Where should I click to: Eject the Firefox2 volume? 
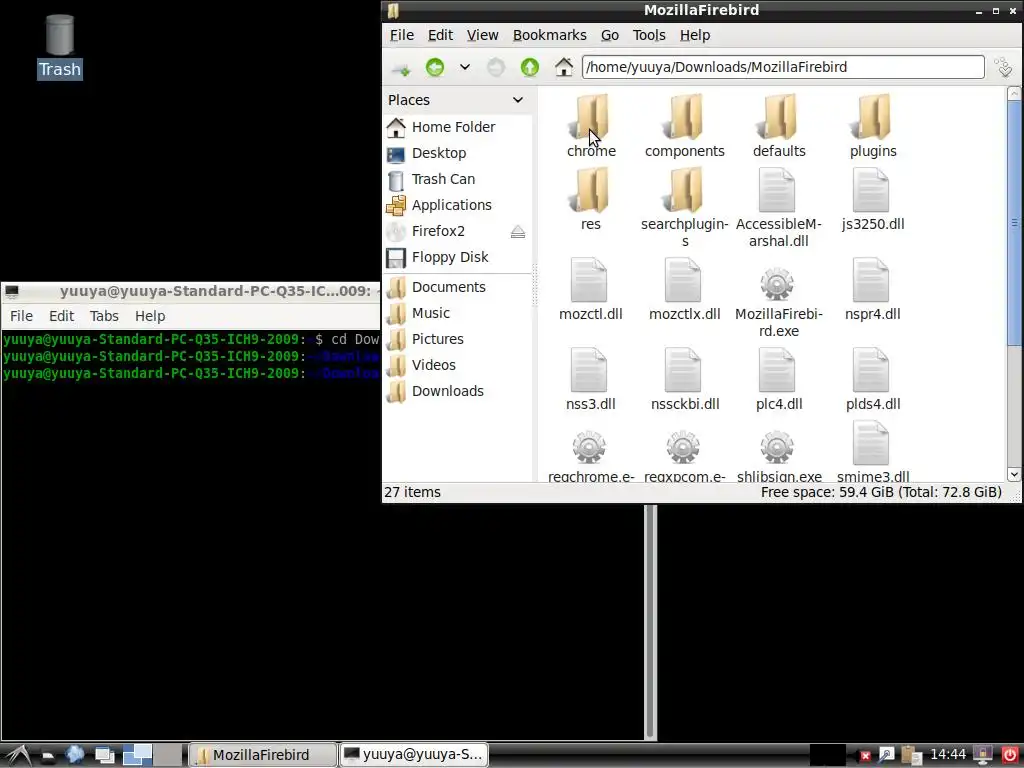pyautogui.click(x=518, y=232)
